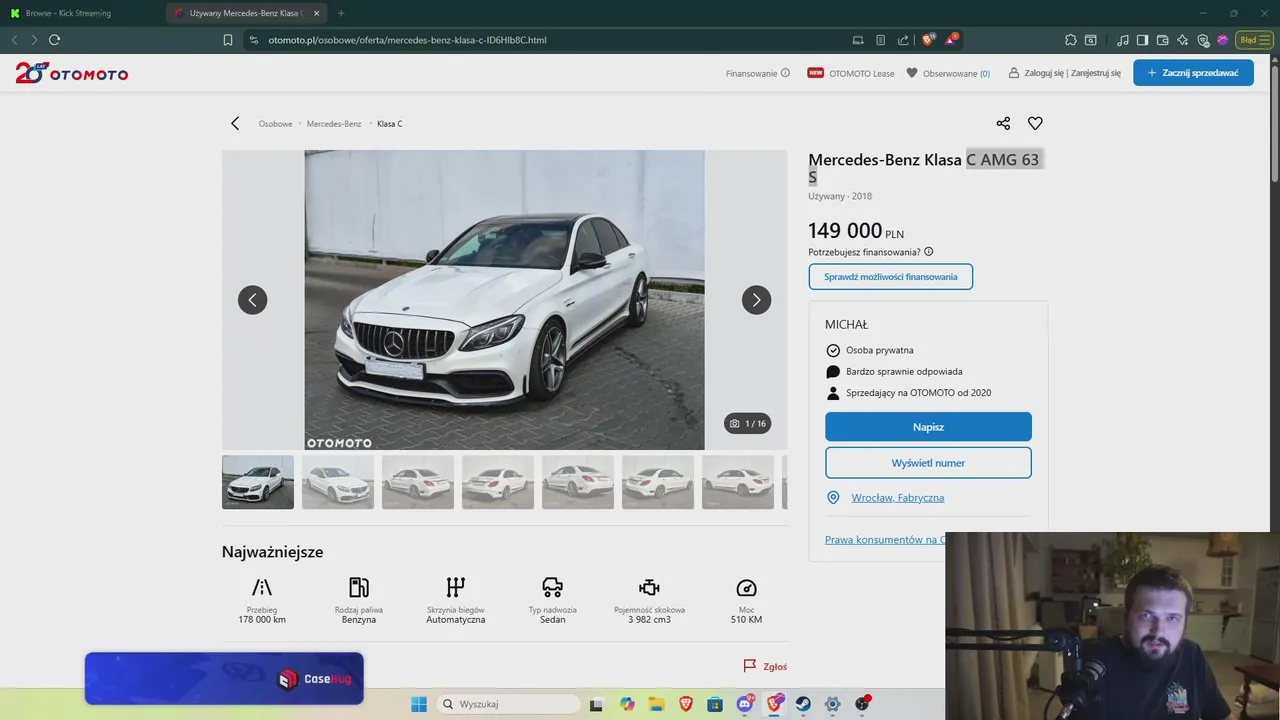The width and height of the screenshot is (1280, 720).
Task: Click the CaseHug banner
Action: coord(224,678)
